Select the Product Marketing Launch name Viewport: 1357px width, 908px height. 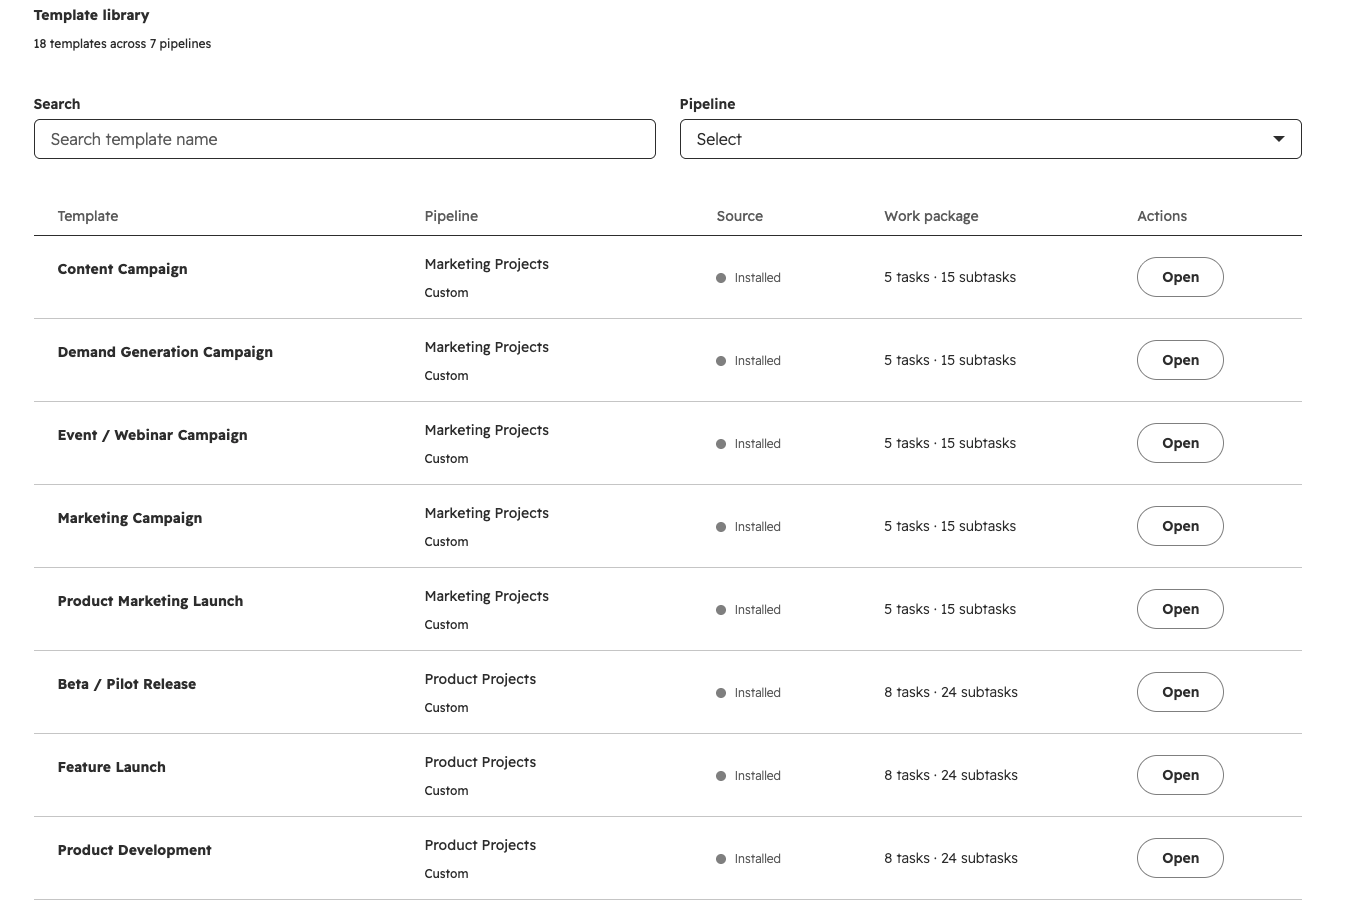pos(150,601)
